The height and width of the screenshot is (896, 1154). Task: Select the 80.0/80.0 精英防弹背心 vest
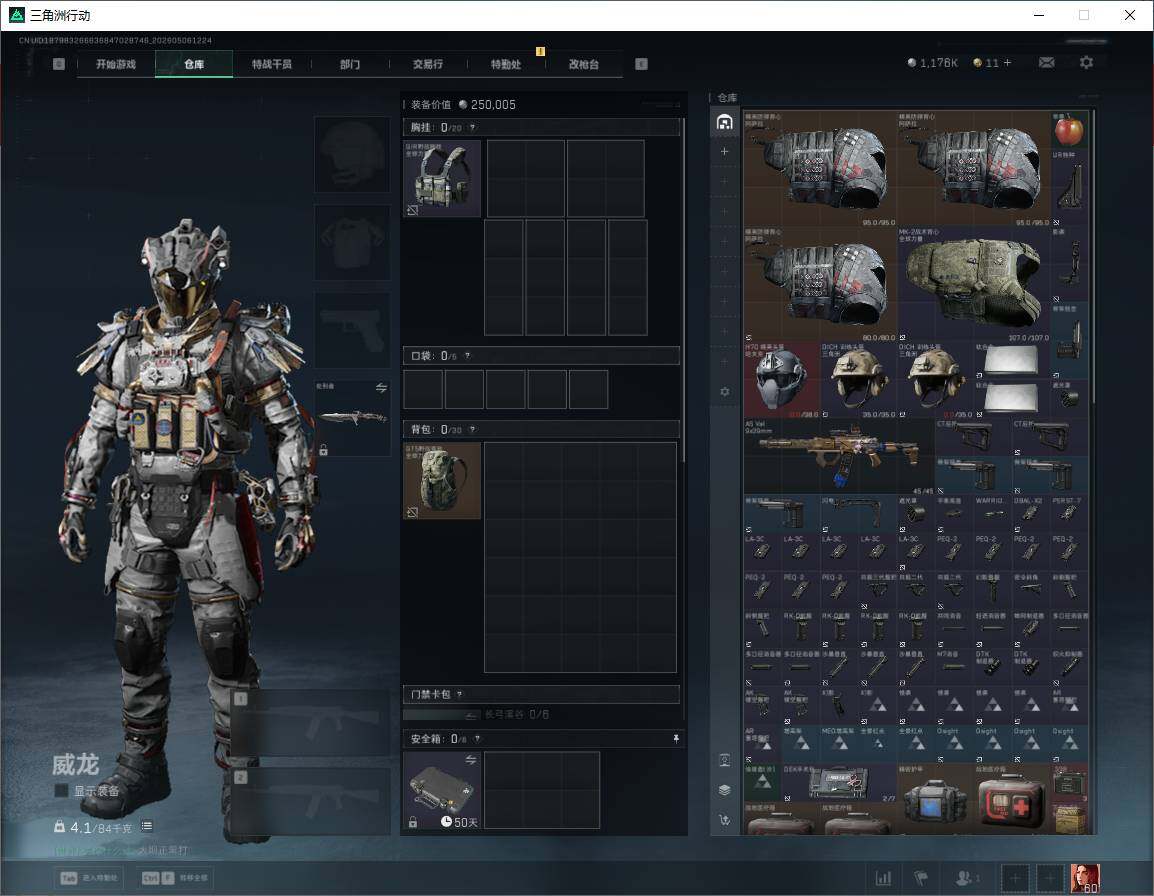pos(820,283)
